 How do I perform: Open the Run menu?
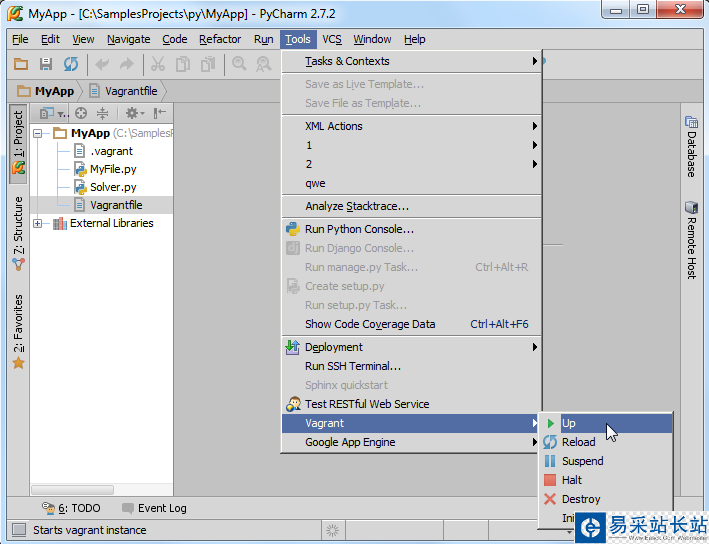coord(263,39)
